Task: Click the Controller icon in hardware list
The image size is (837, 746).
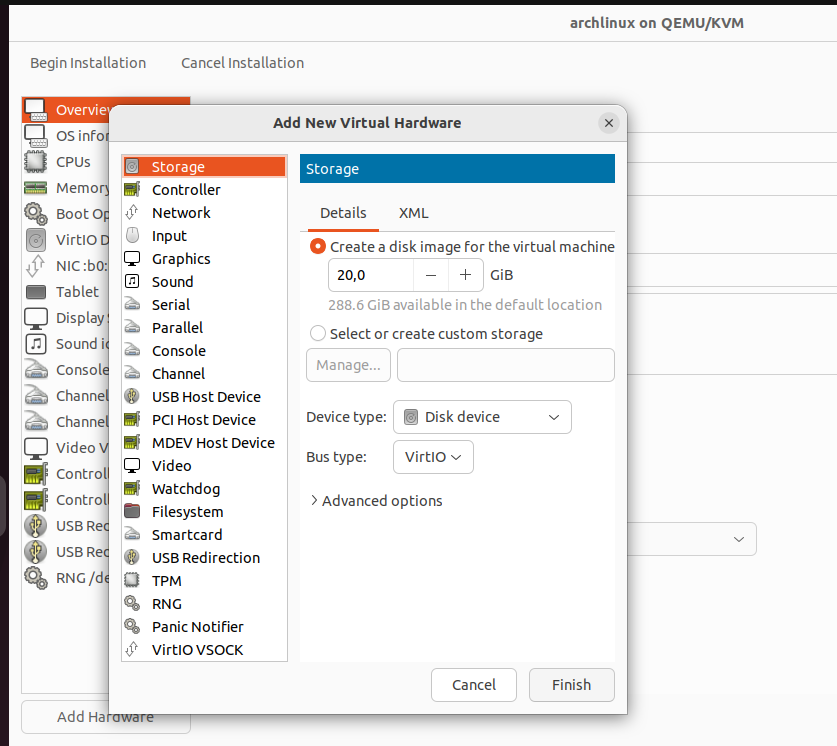Action: 132,190
